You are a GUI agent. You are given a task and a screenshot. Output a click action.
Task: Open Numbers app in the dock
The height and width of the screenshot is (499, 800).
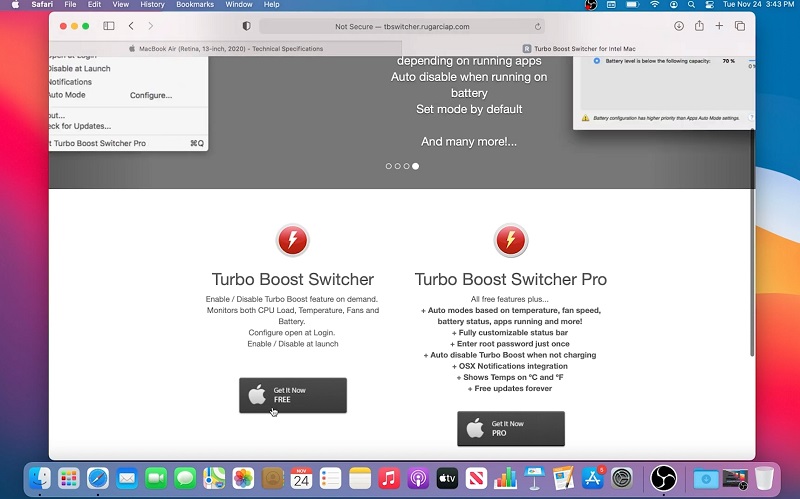(505, 479)
